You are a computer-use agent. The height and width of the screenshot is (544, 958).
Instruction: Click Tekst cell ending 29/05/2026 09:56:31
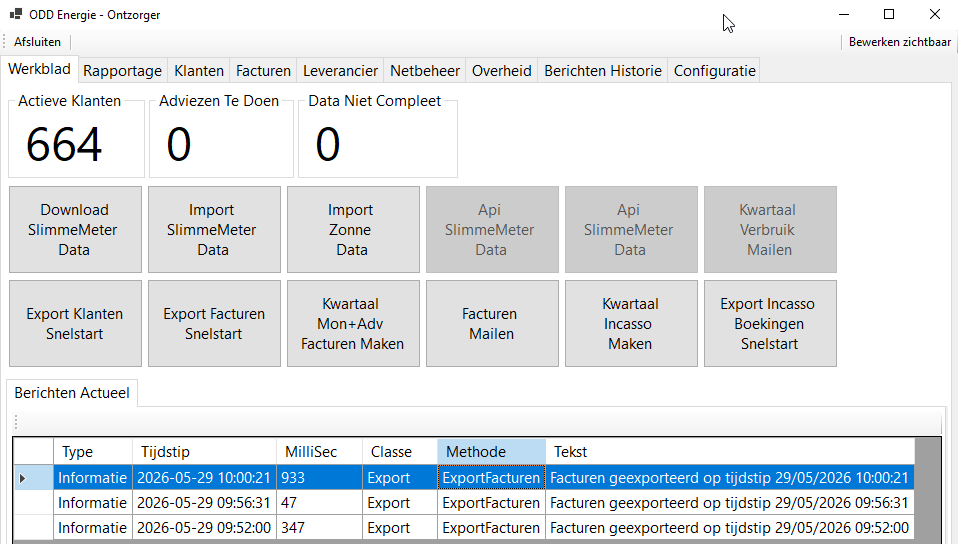coord(730,503)
